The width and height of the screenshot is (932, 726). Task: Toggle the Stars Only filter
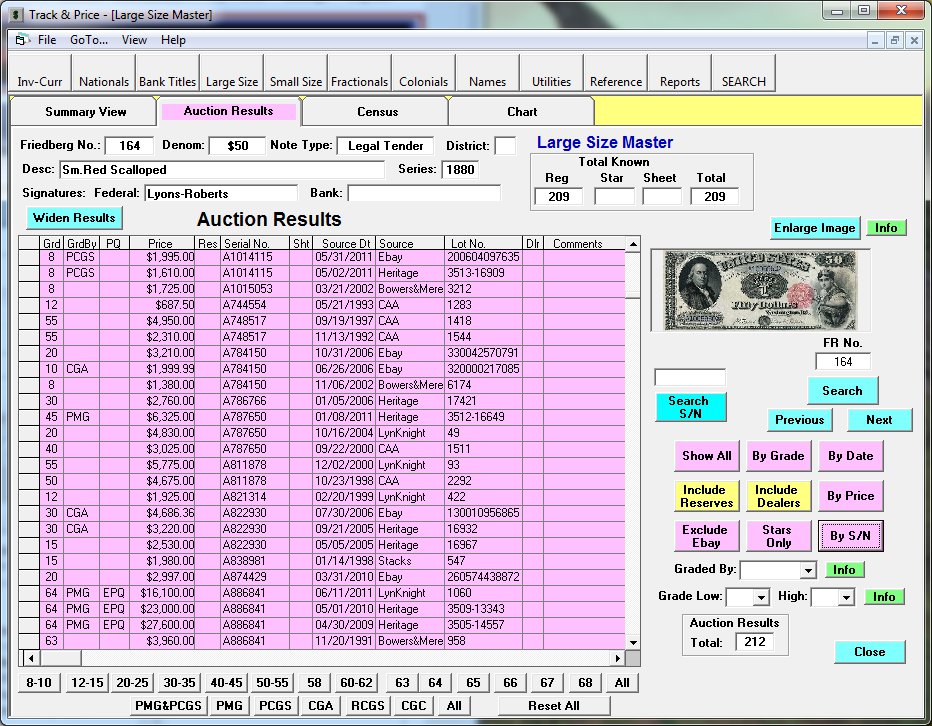(x=778, y=536)
